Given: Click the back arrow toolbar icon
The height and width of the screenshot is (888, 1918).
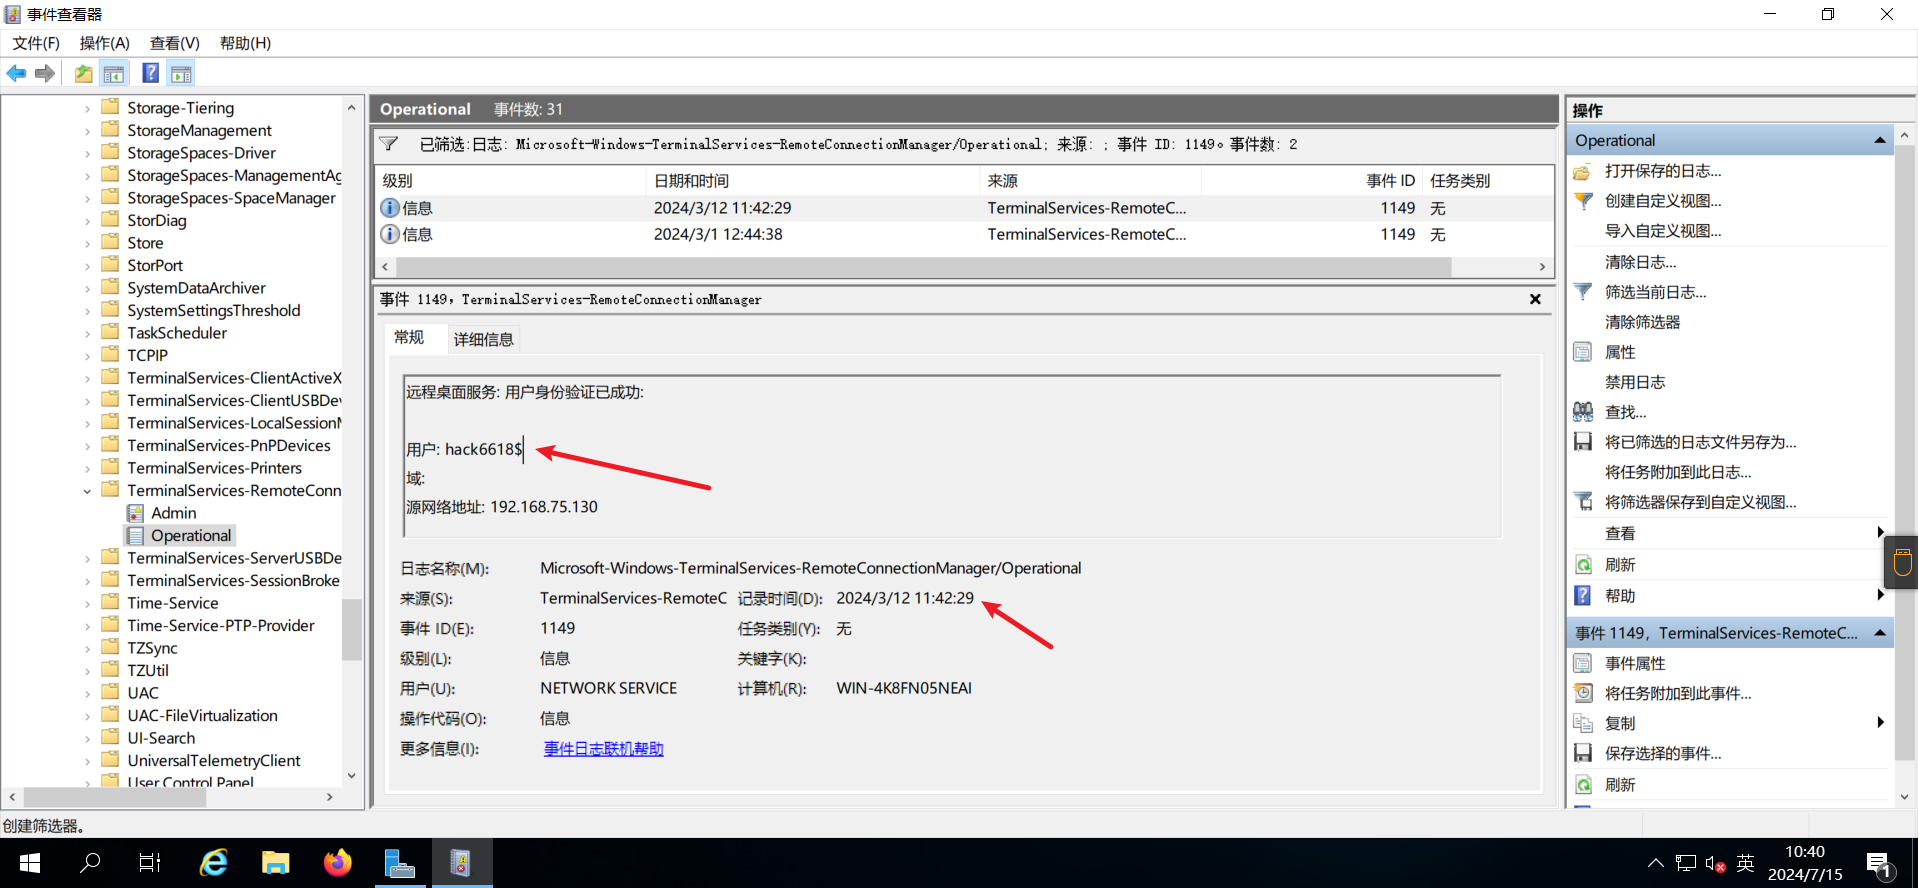Looking at the screenshot, I should (x=16, y=73).
